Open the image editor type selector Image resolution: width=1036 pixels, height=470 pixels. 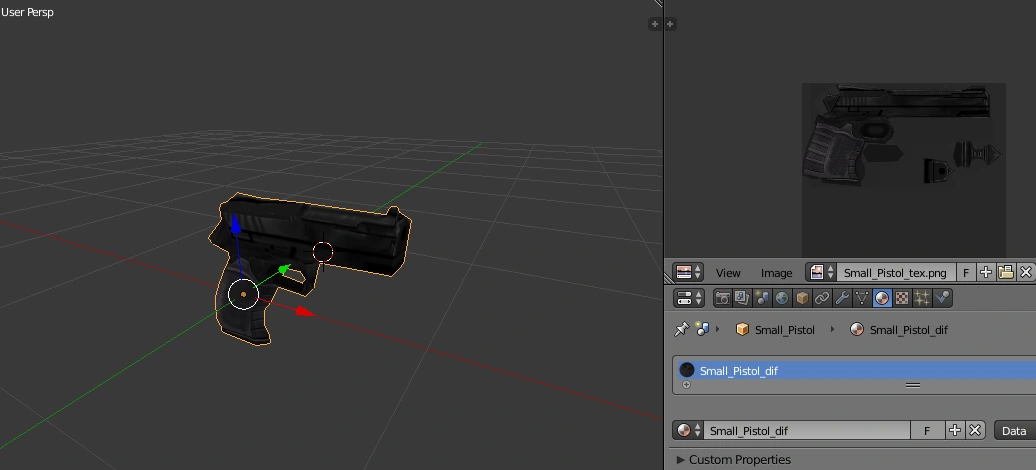coord(688,272)
